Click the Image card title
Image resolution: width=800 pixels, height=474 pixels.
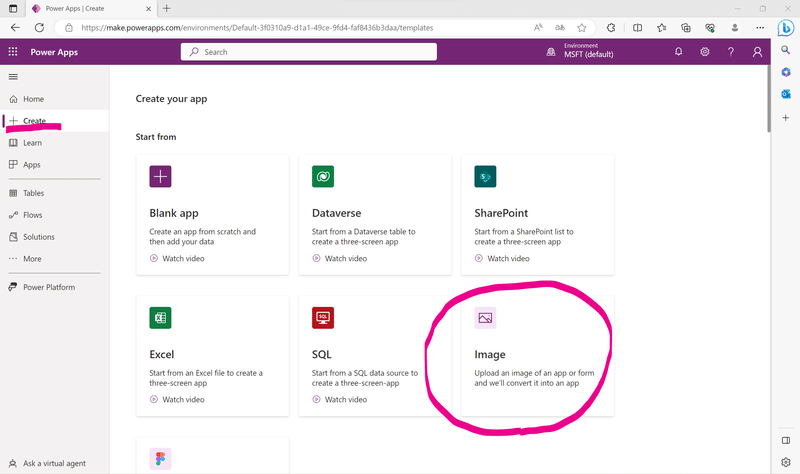[490, 355]
